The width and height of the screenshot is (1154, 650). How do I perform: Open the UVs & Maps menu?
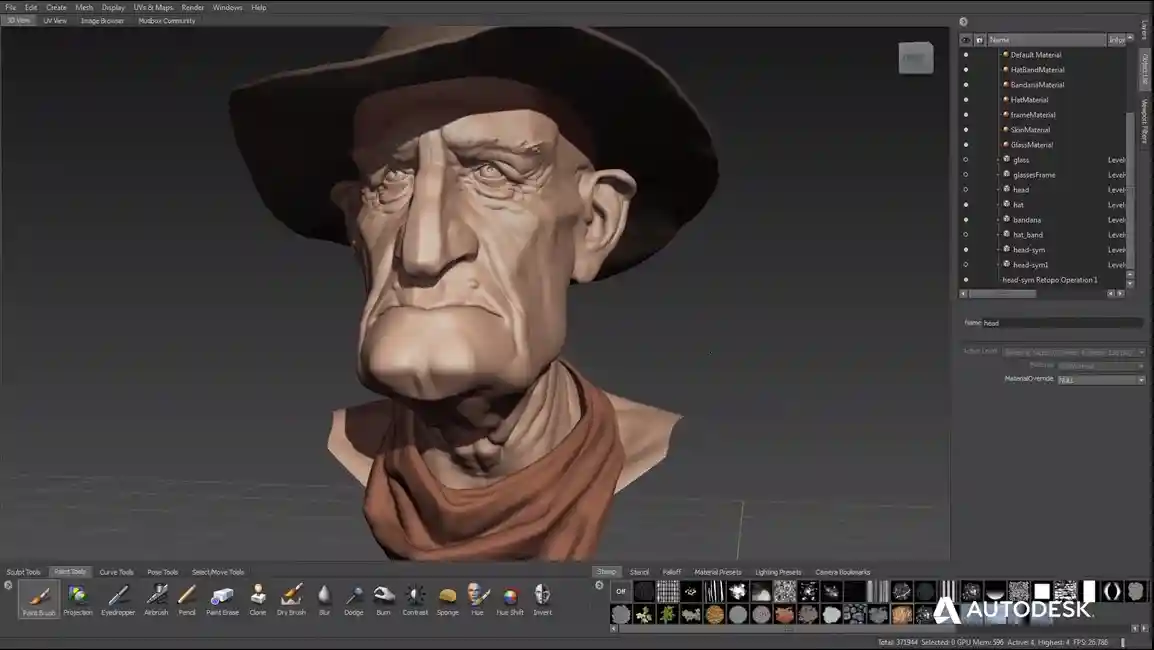tap(153, 7)
